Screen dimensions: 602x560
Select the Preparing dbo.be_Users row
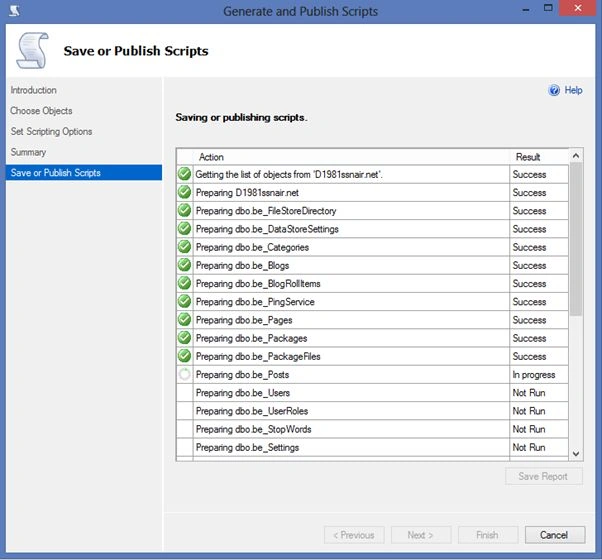click(x=372, y=393)
